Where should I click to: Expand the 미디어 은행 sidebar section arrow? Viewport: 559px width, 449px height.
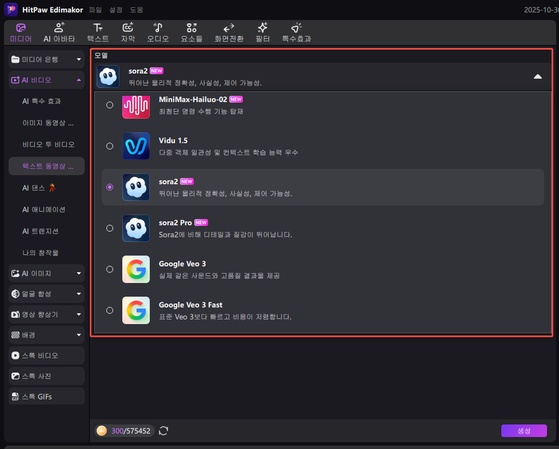click(79, 59)
